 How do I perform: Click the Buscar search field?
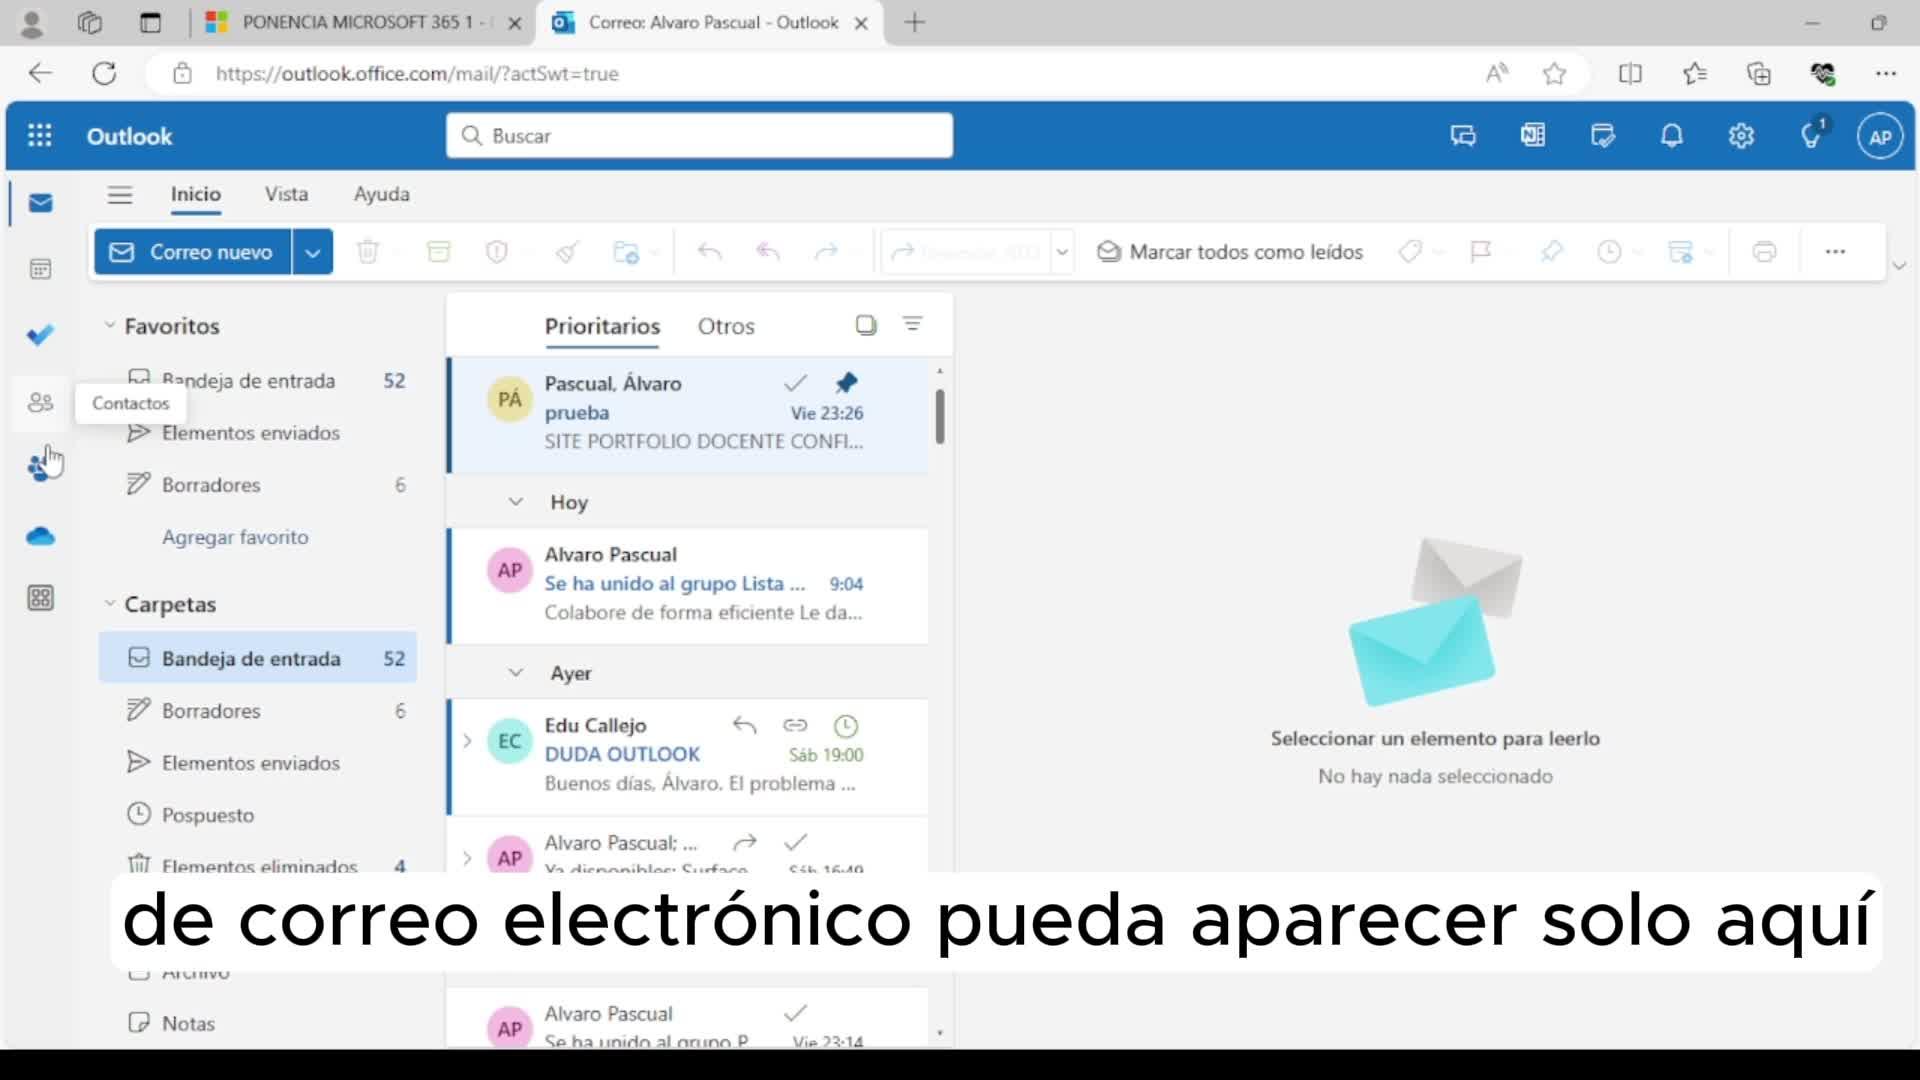pyautogui.click(x=700, y=136)
